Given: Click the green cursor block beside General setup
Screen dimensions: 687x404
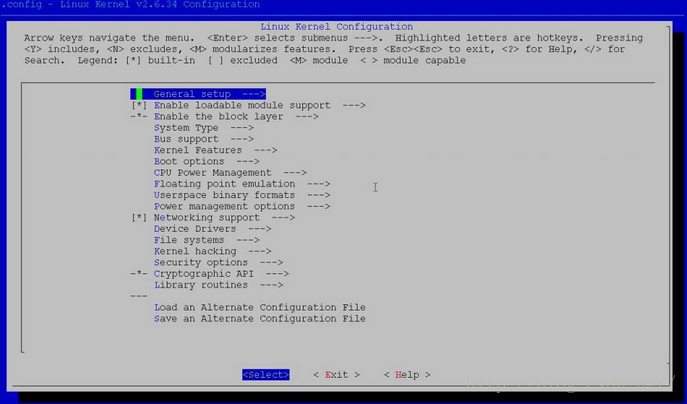Looking at the screenshot, I should (x=139, y=94).
